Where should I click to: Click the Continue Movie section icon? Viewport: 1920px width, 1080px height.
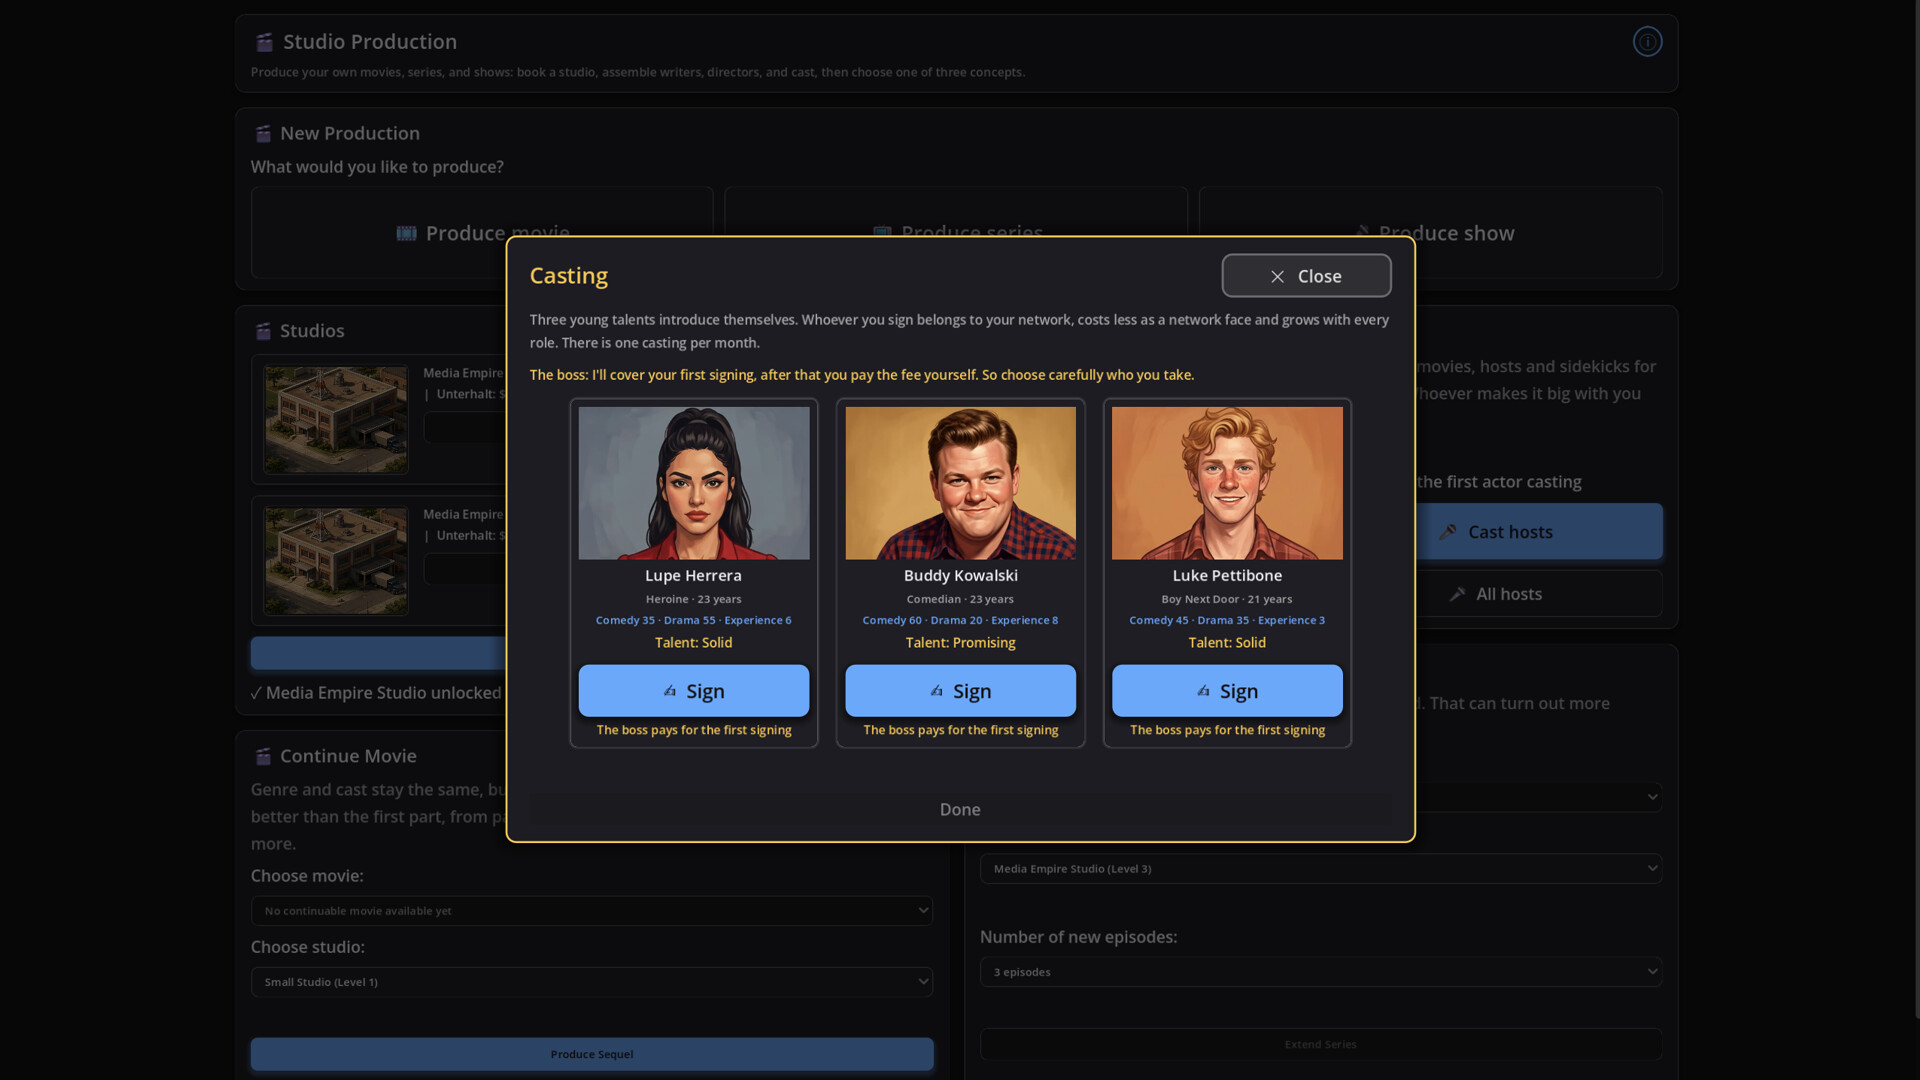263,757
